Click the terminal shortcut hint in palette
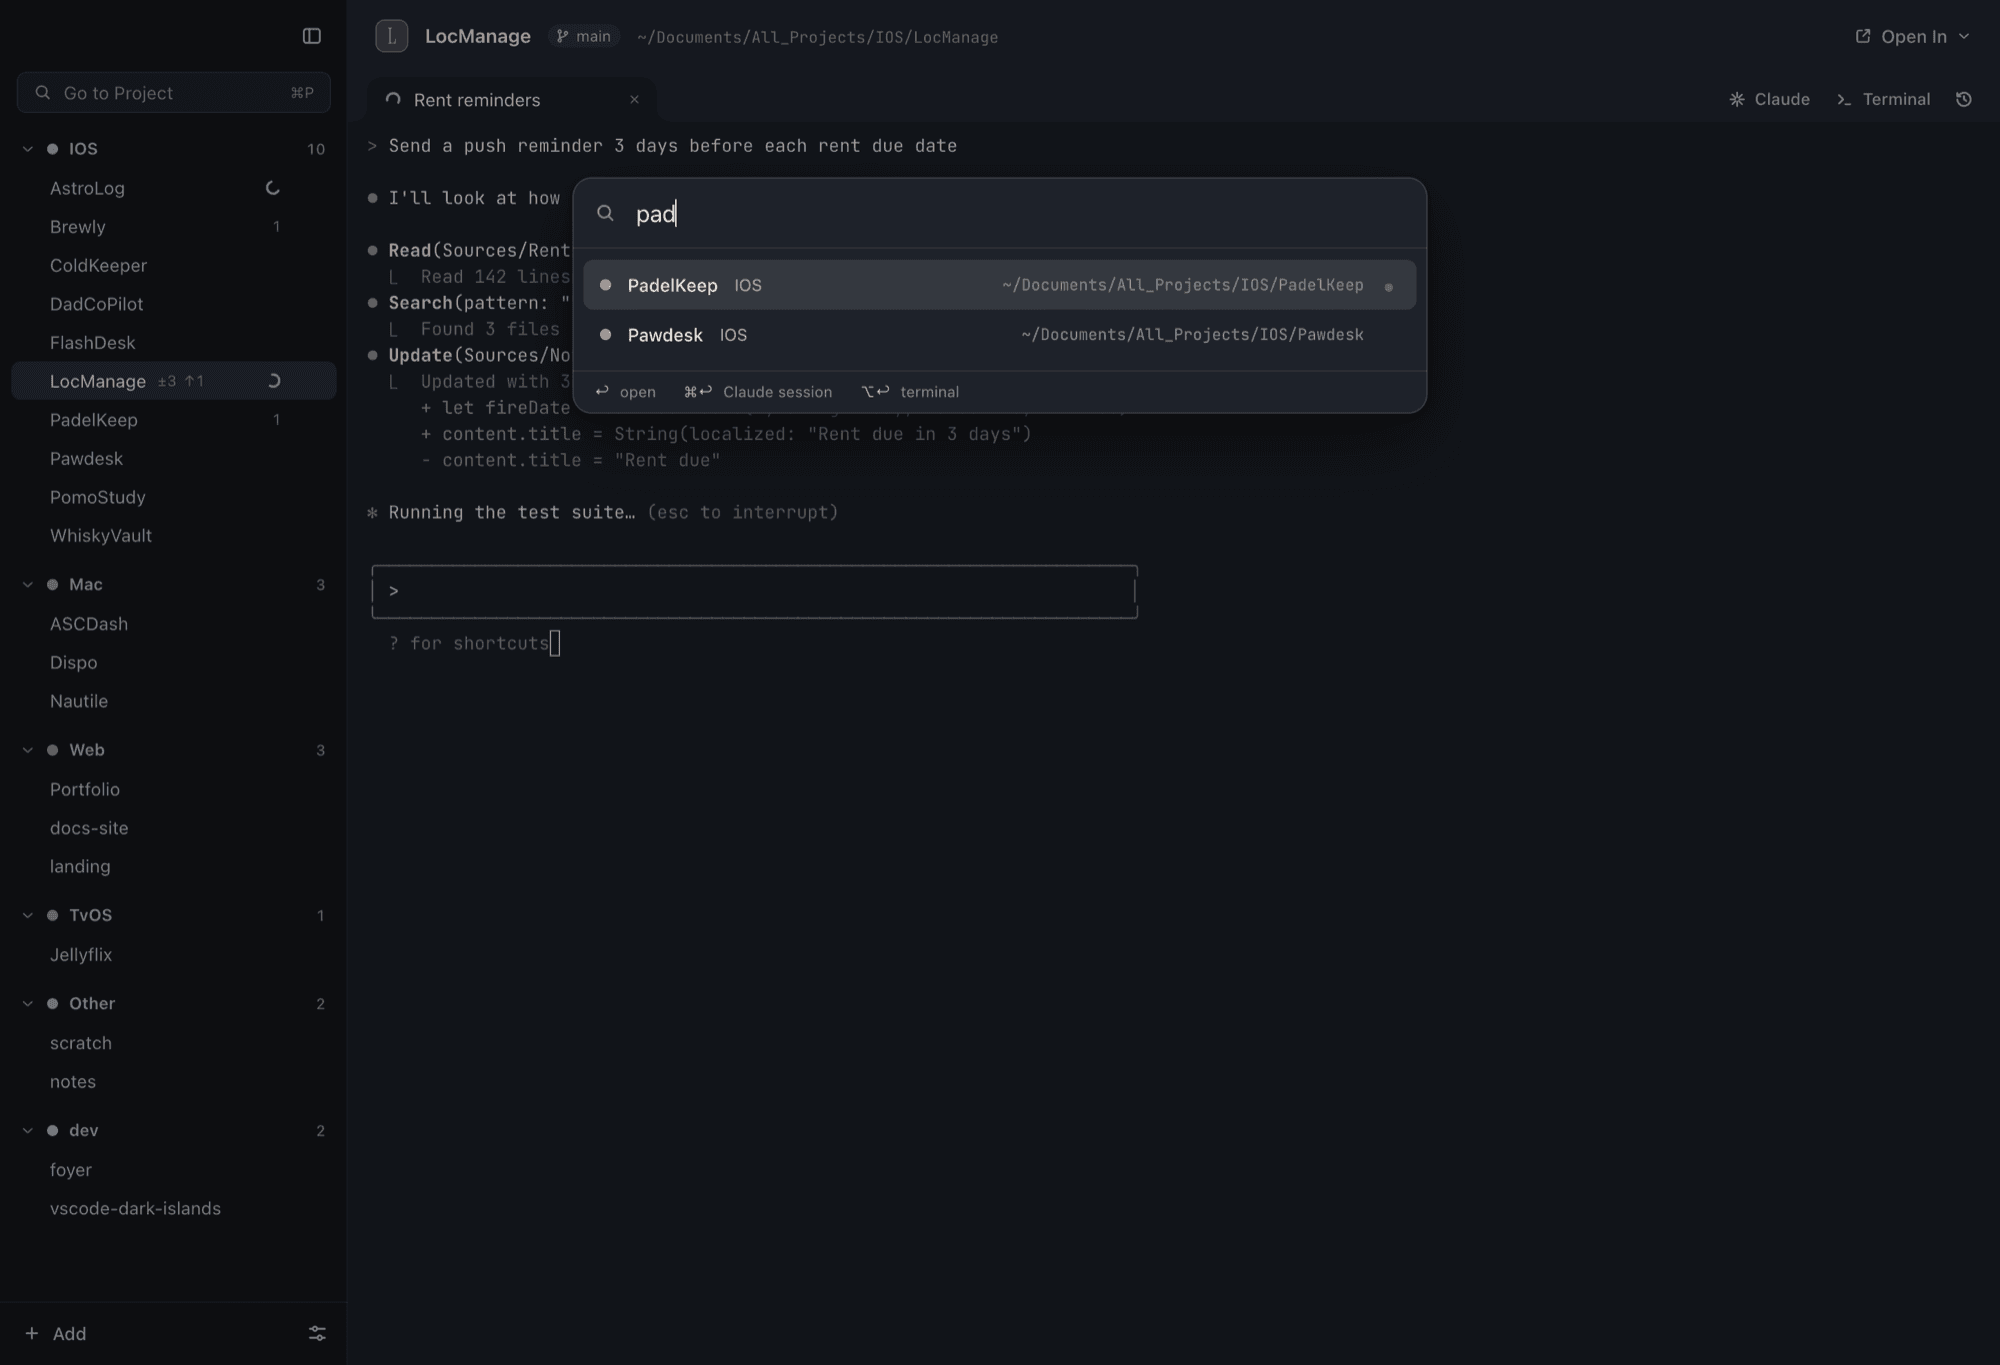The width and height of the screenshot is (2000, 1365). 910,391
